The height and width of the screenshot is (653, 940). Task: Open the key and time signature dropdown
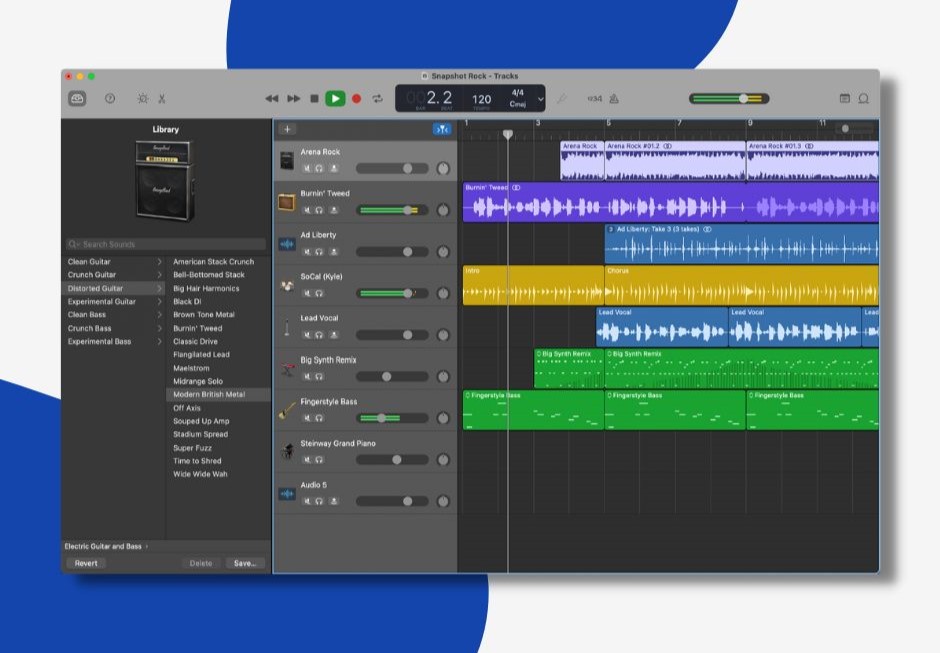[x=541, y=99]
